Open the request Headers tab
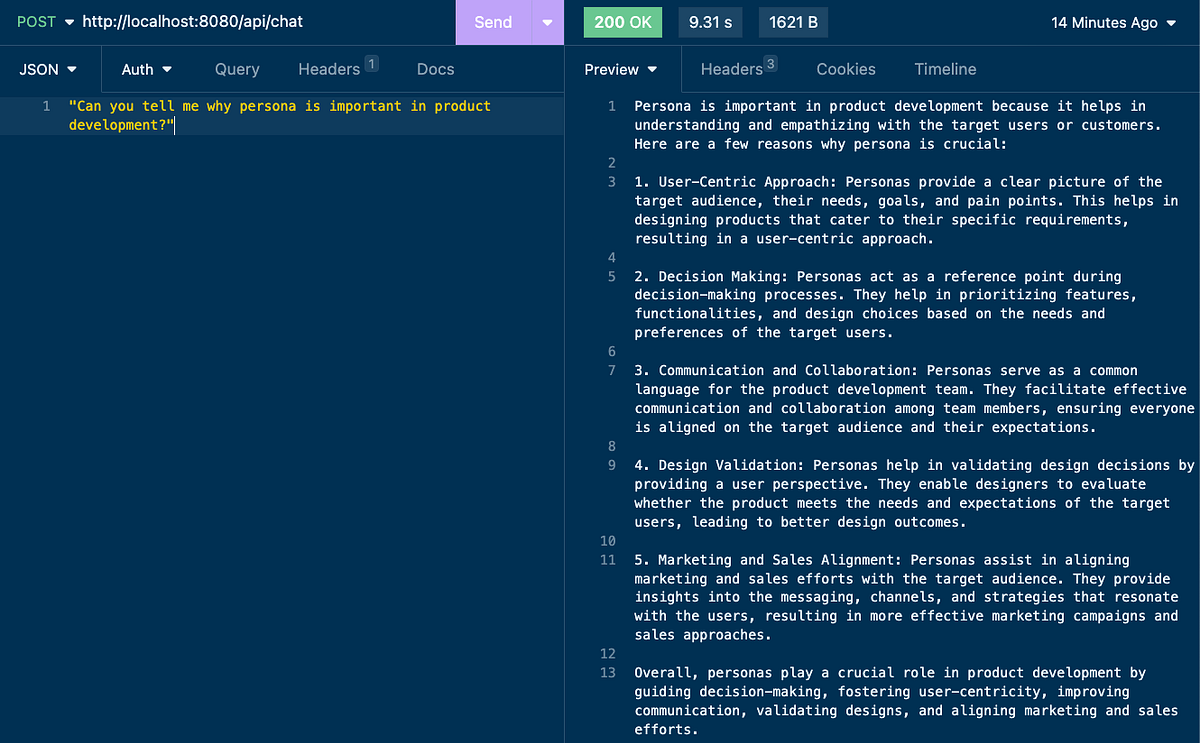 pyautogui.click(x=328, y=69)
